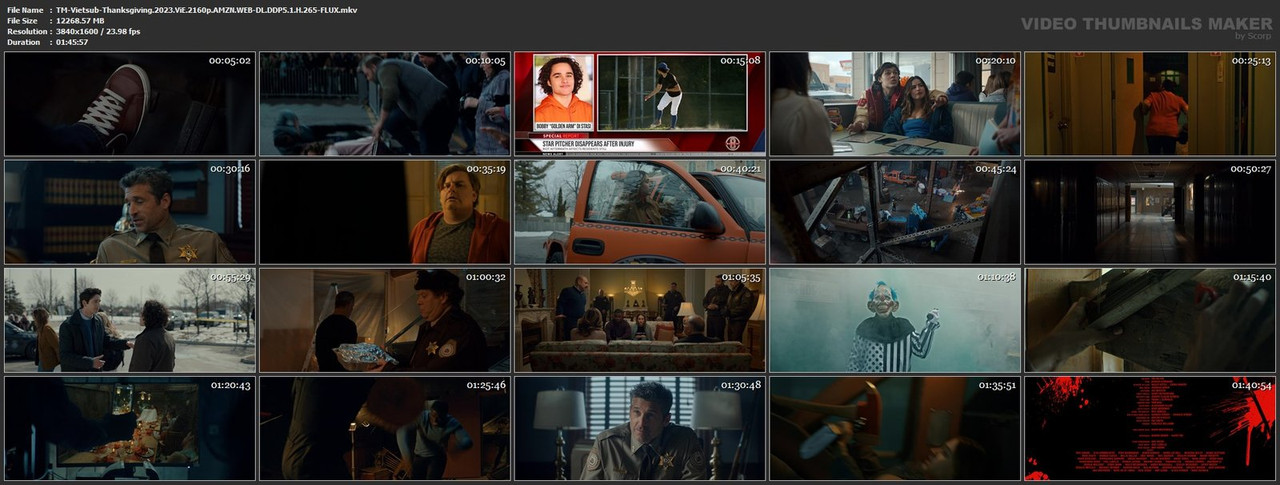Select the thumbnail timestamped 01:20:43

130,427
